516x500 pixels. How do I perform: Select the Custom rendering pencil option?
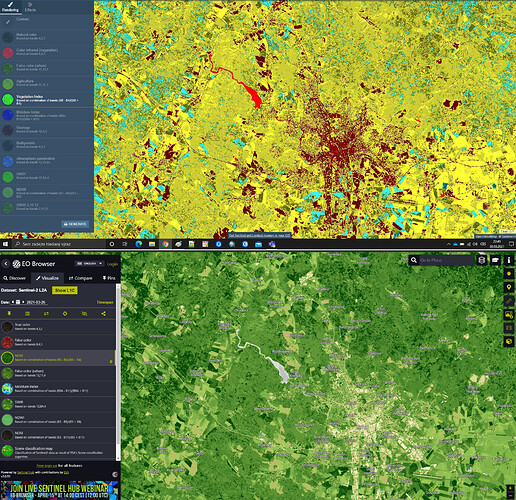(47, 21)
